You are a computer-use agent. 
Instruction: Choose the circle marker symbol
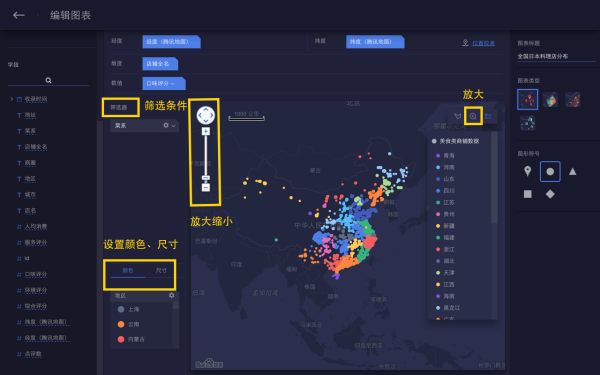(550, 171)
